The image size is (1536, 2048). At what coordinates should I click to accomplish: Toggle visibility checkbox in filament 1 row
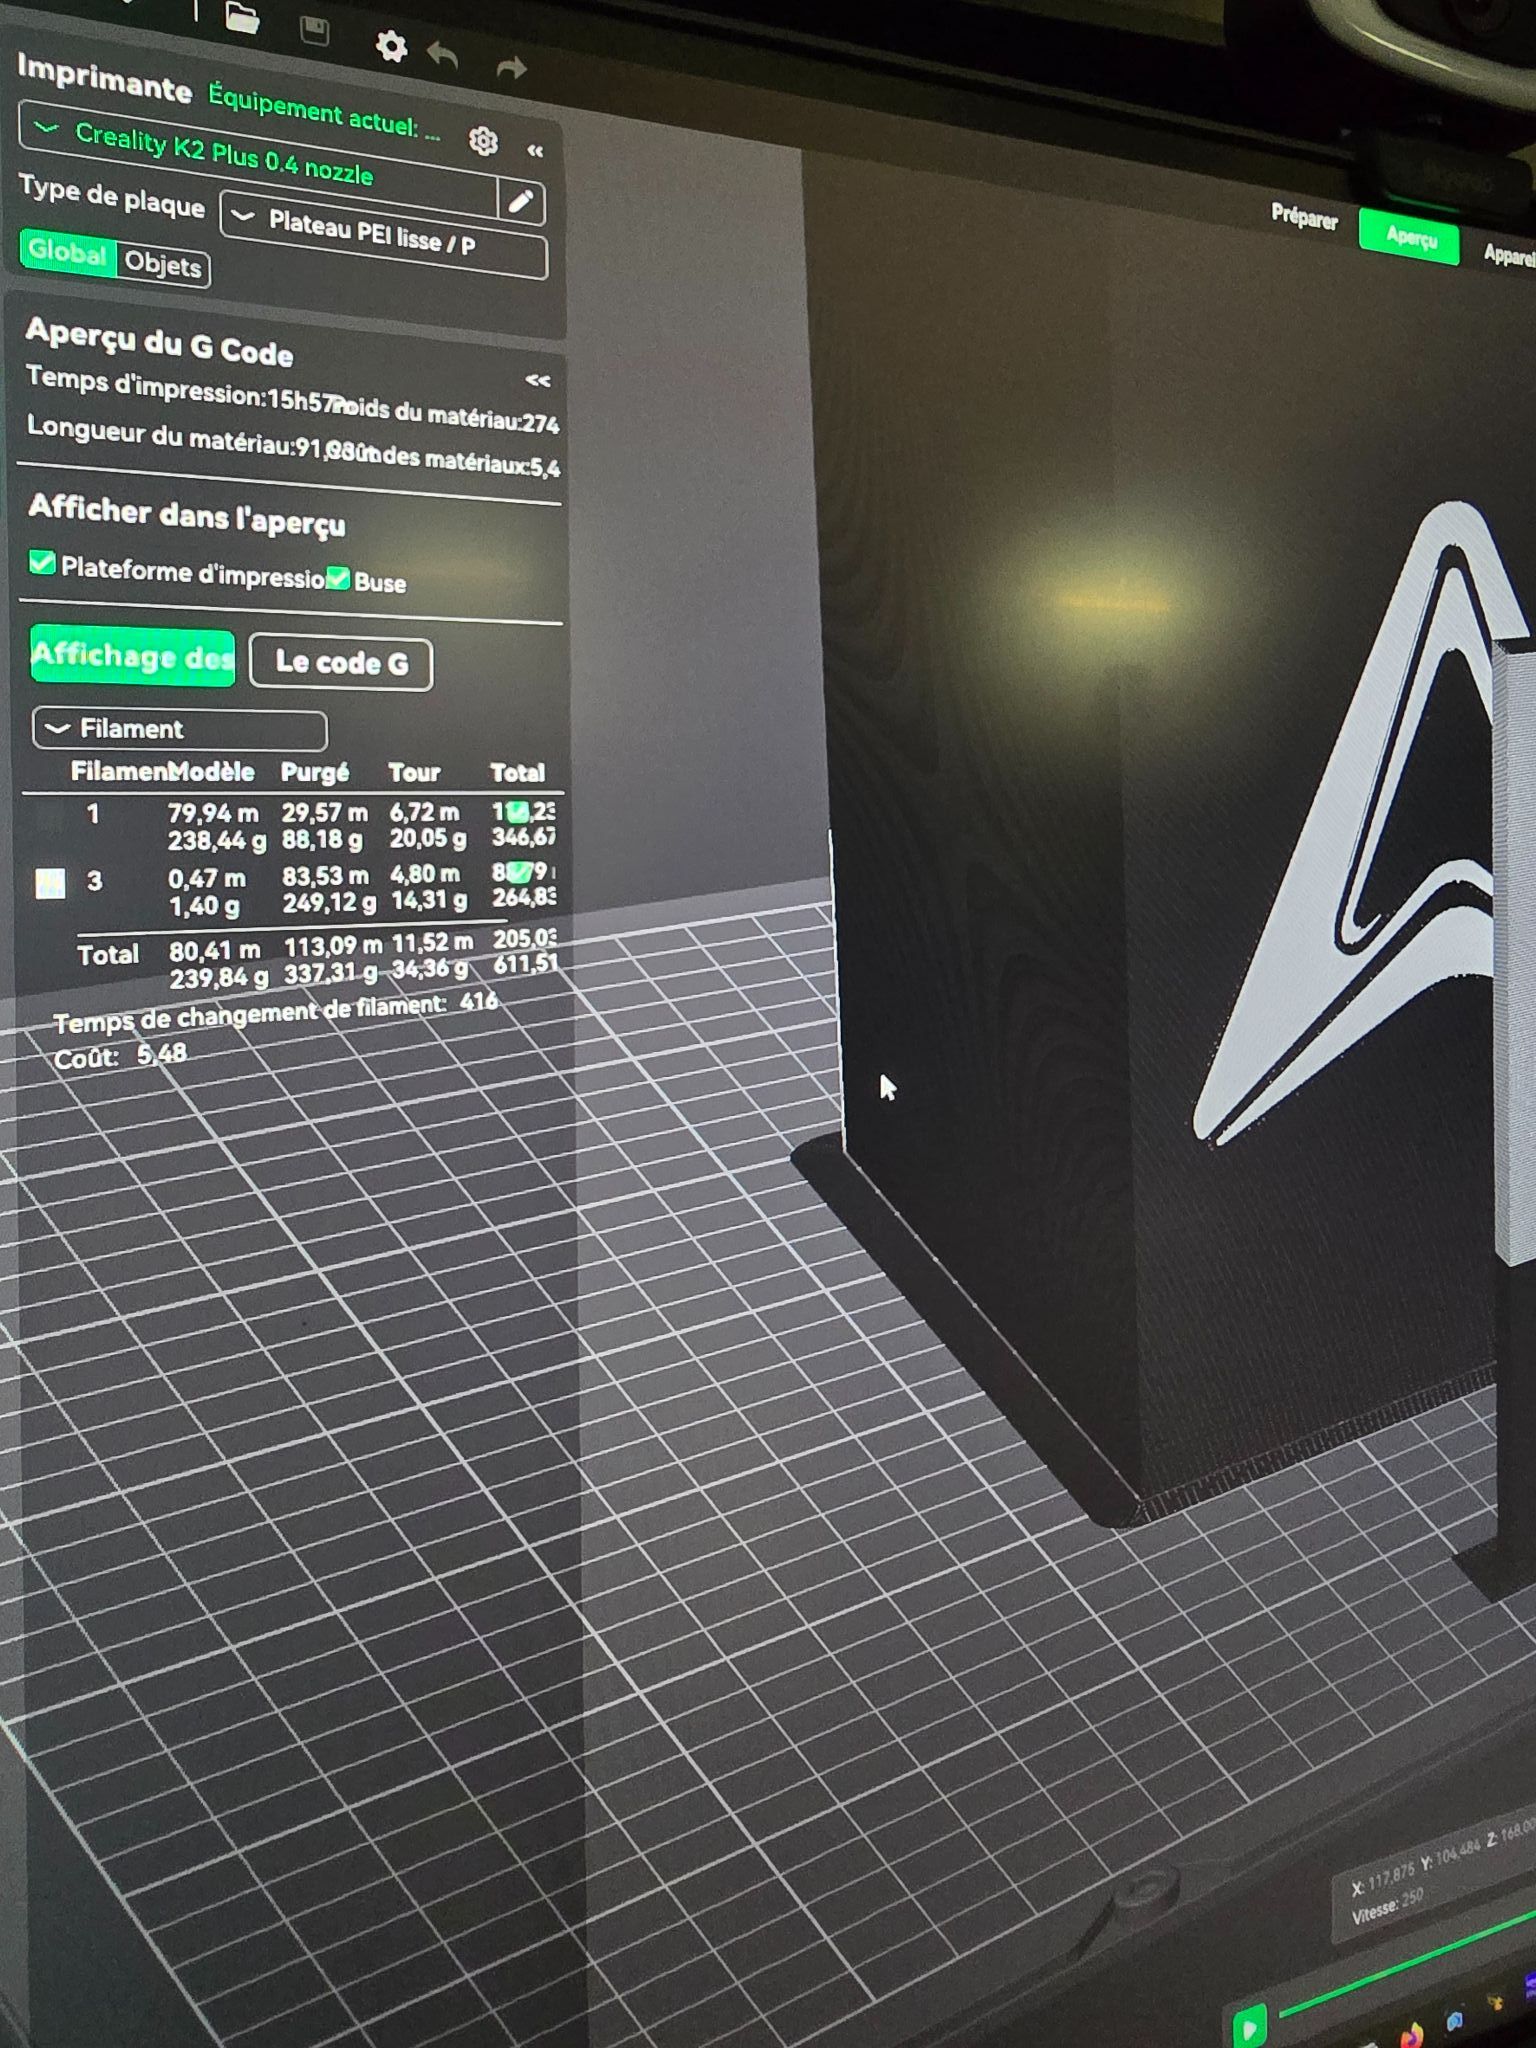click(x=517, y=811)
